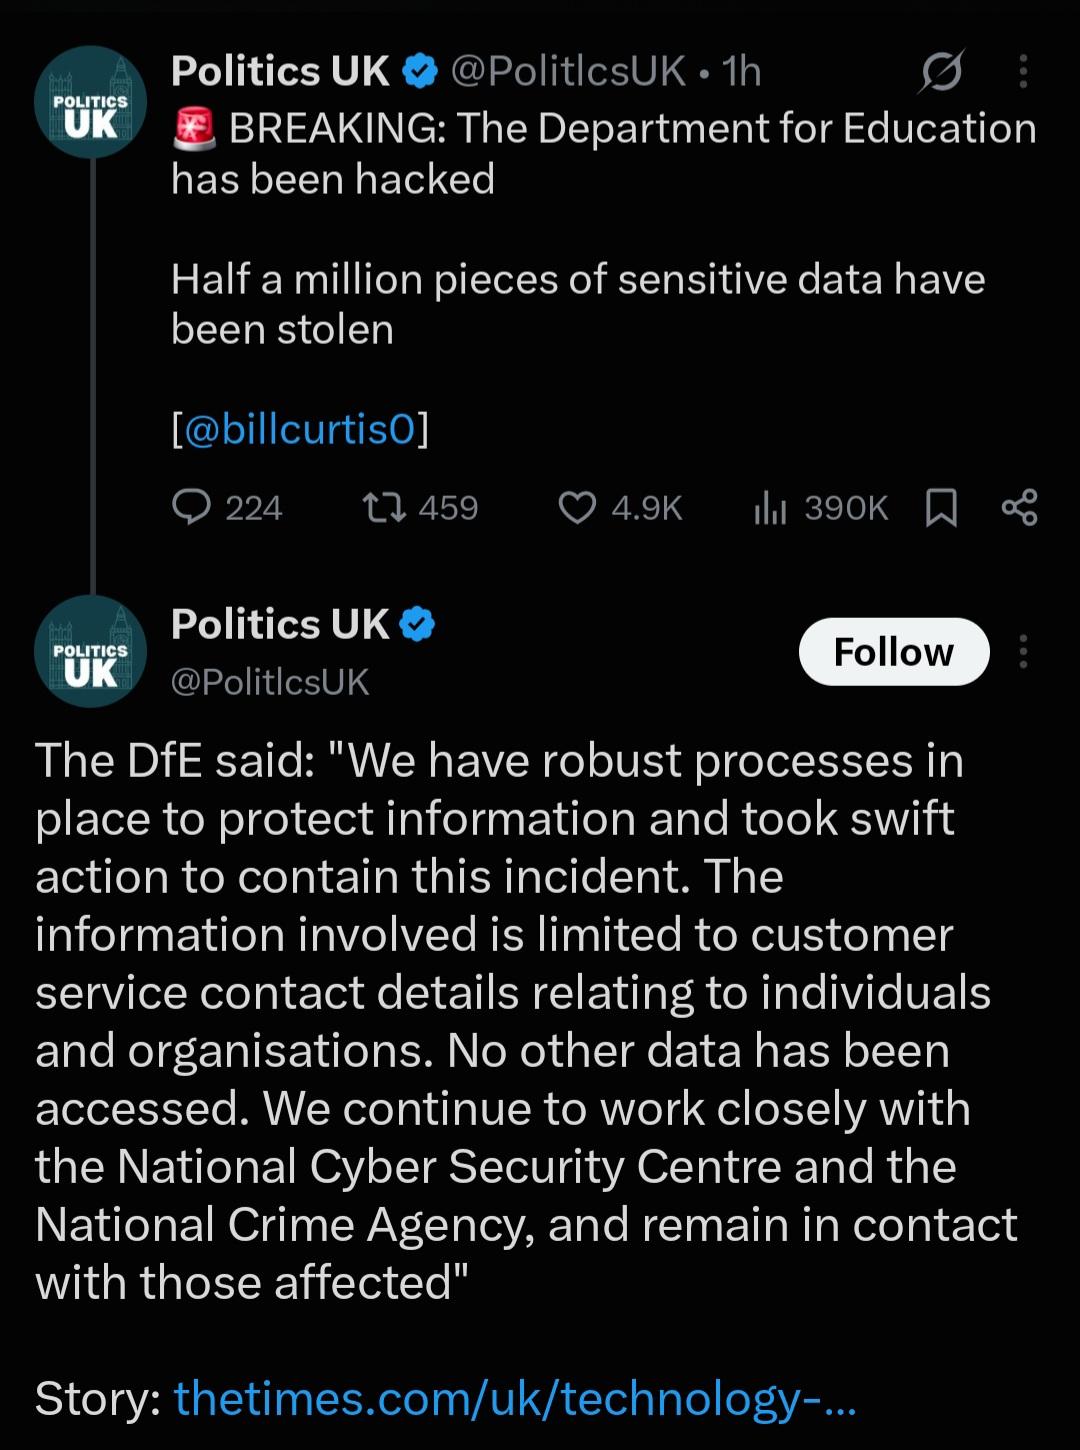
Task: Open the DfE statement tweet text
Action: 526,1022
